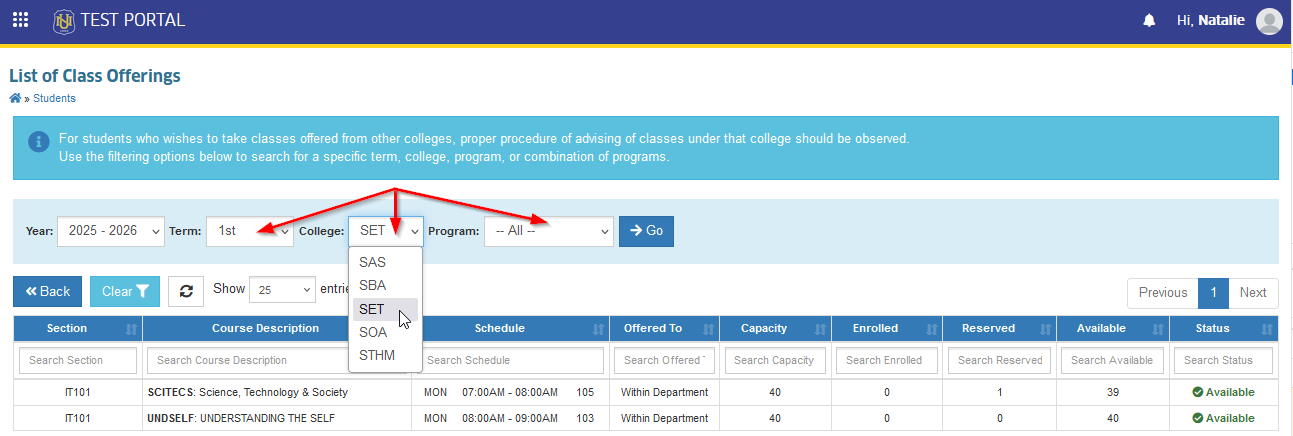Sort by Capacity column arrows
This screenshot has height=436, width=1293.
click(819, 328)
